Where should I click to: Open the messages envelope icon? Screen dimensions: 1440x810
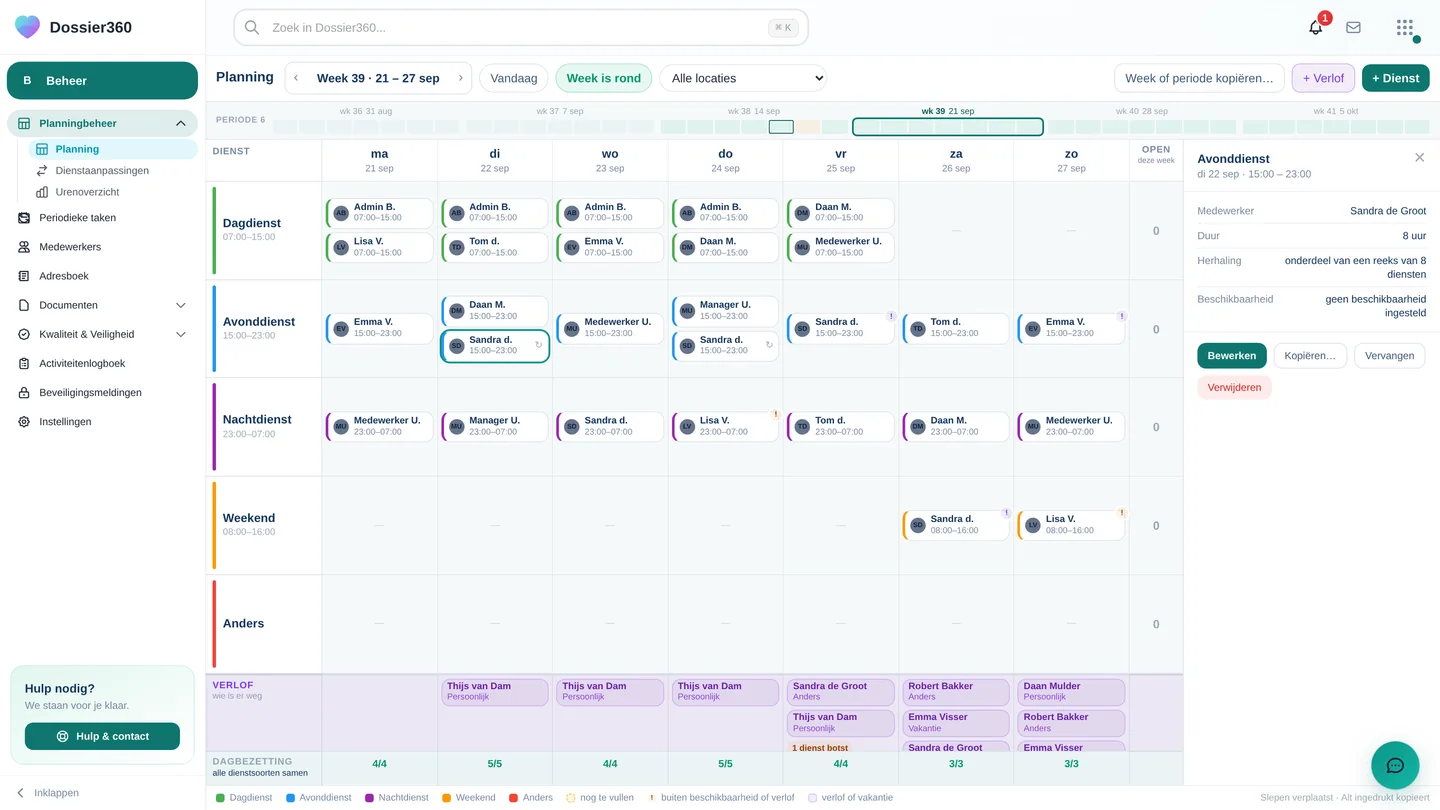click(x=1353, y=27)
